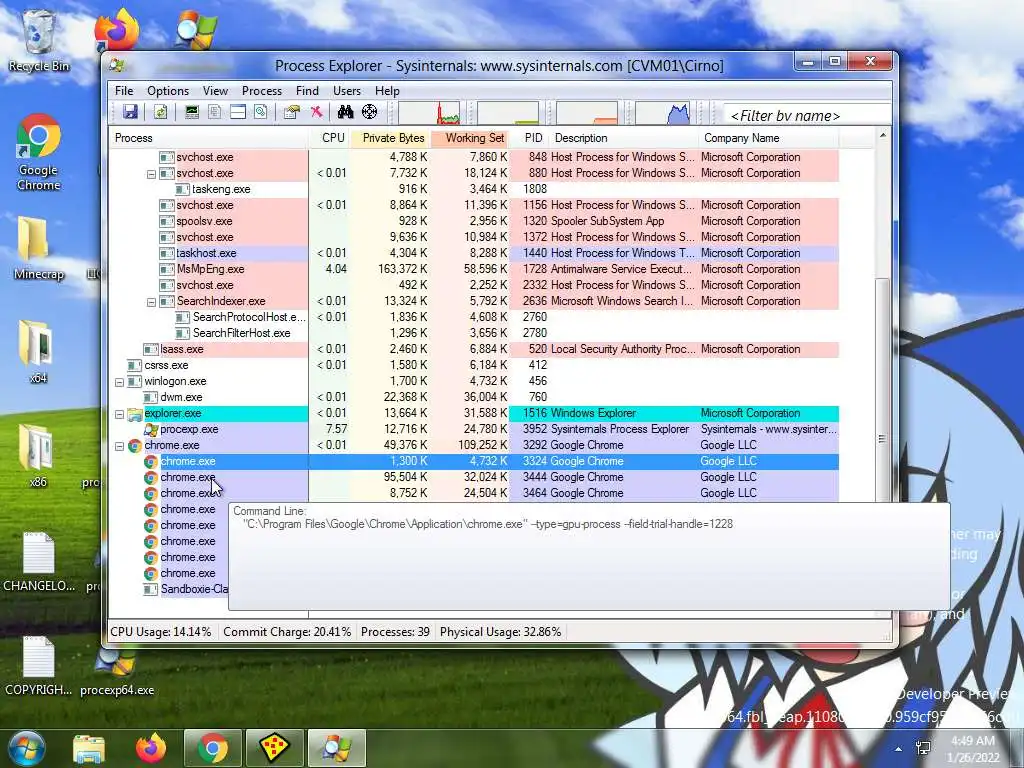The width and height of the screenshot is (1024, 768).
Task: Select the taskeng.exe process row
Action: (474, 189)
